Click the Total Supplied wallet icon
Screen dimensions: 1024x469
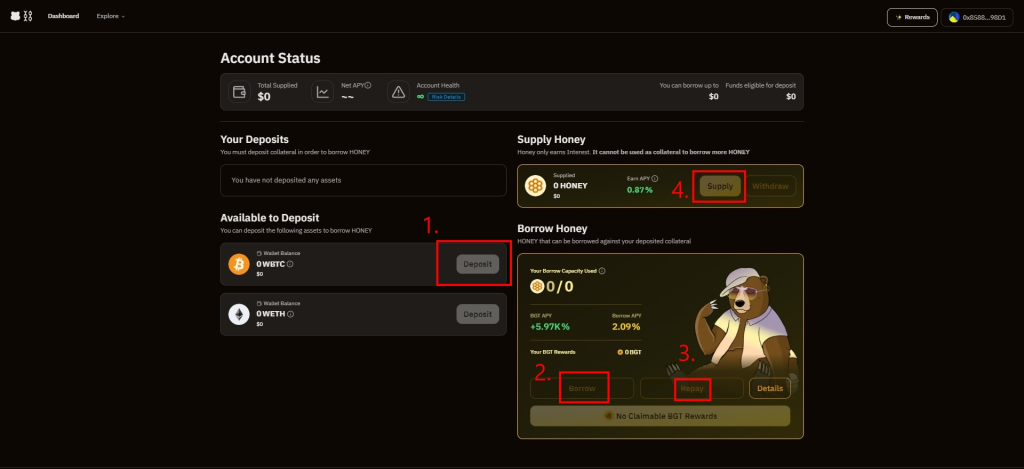click(x=239, y=92)
